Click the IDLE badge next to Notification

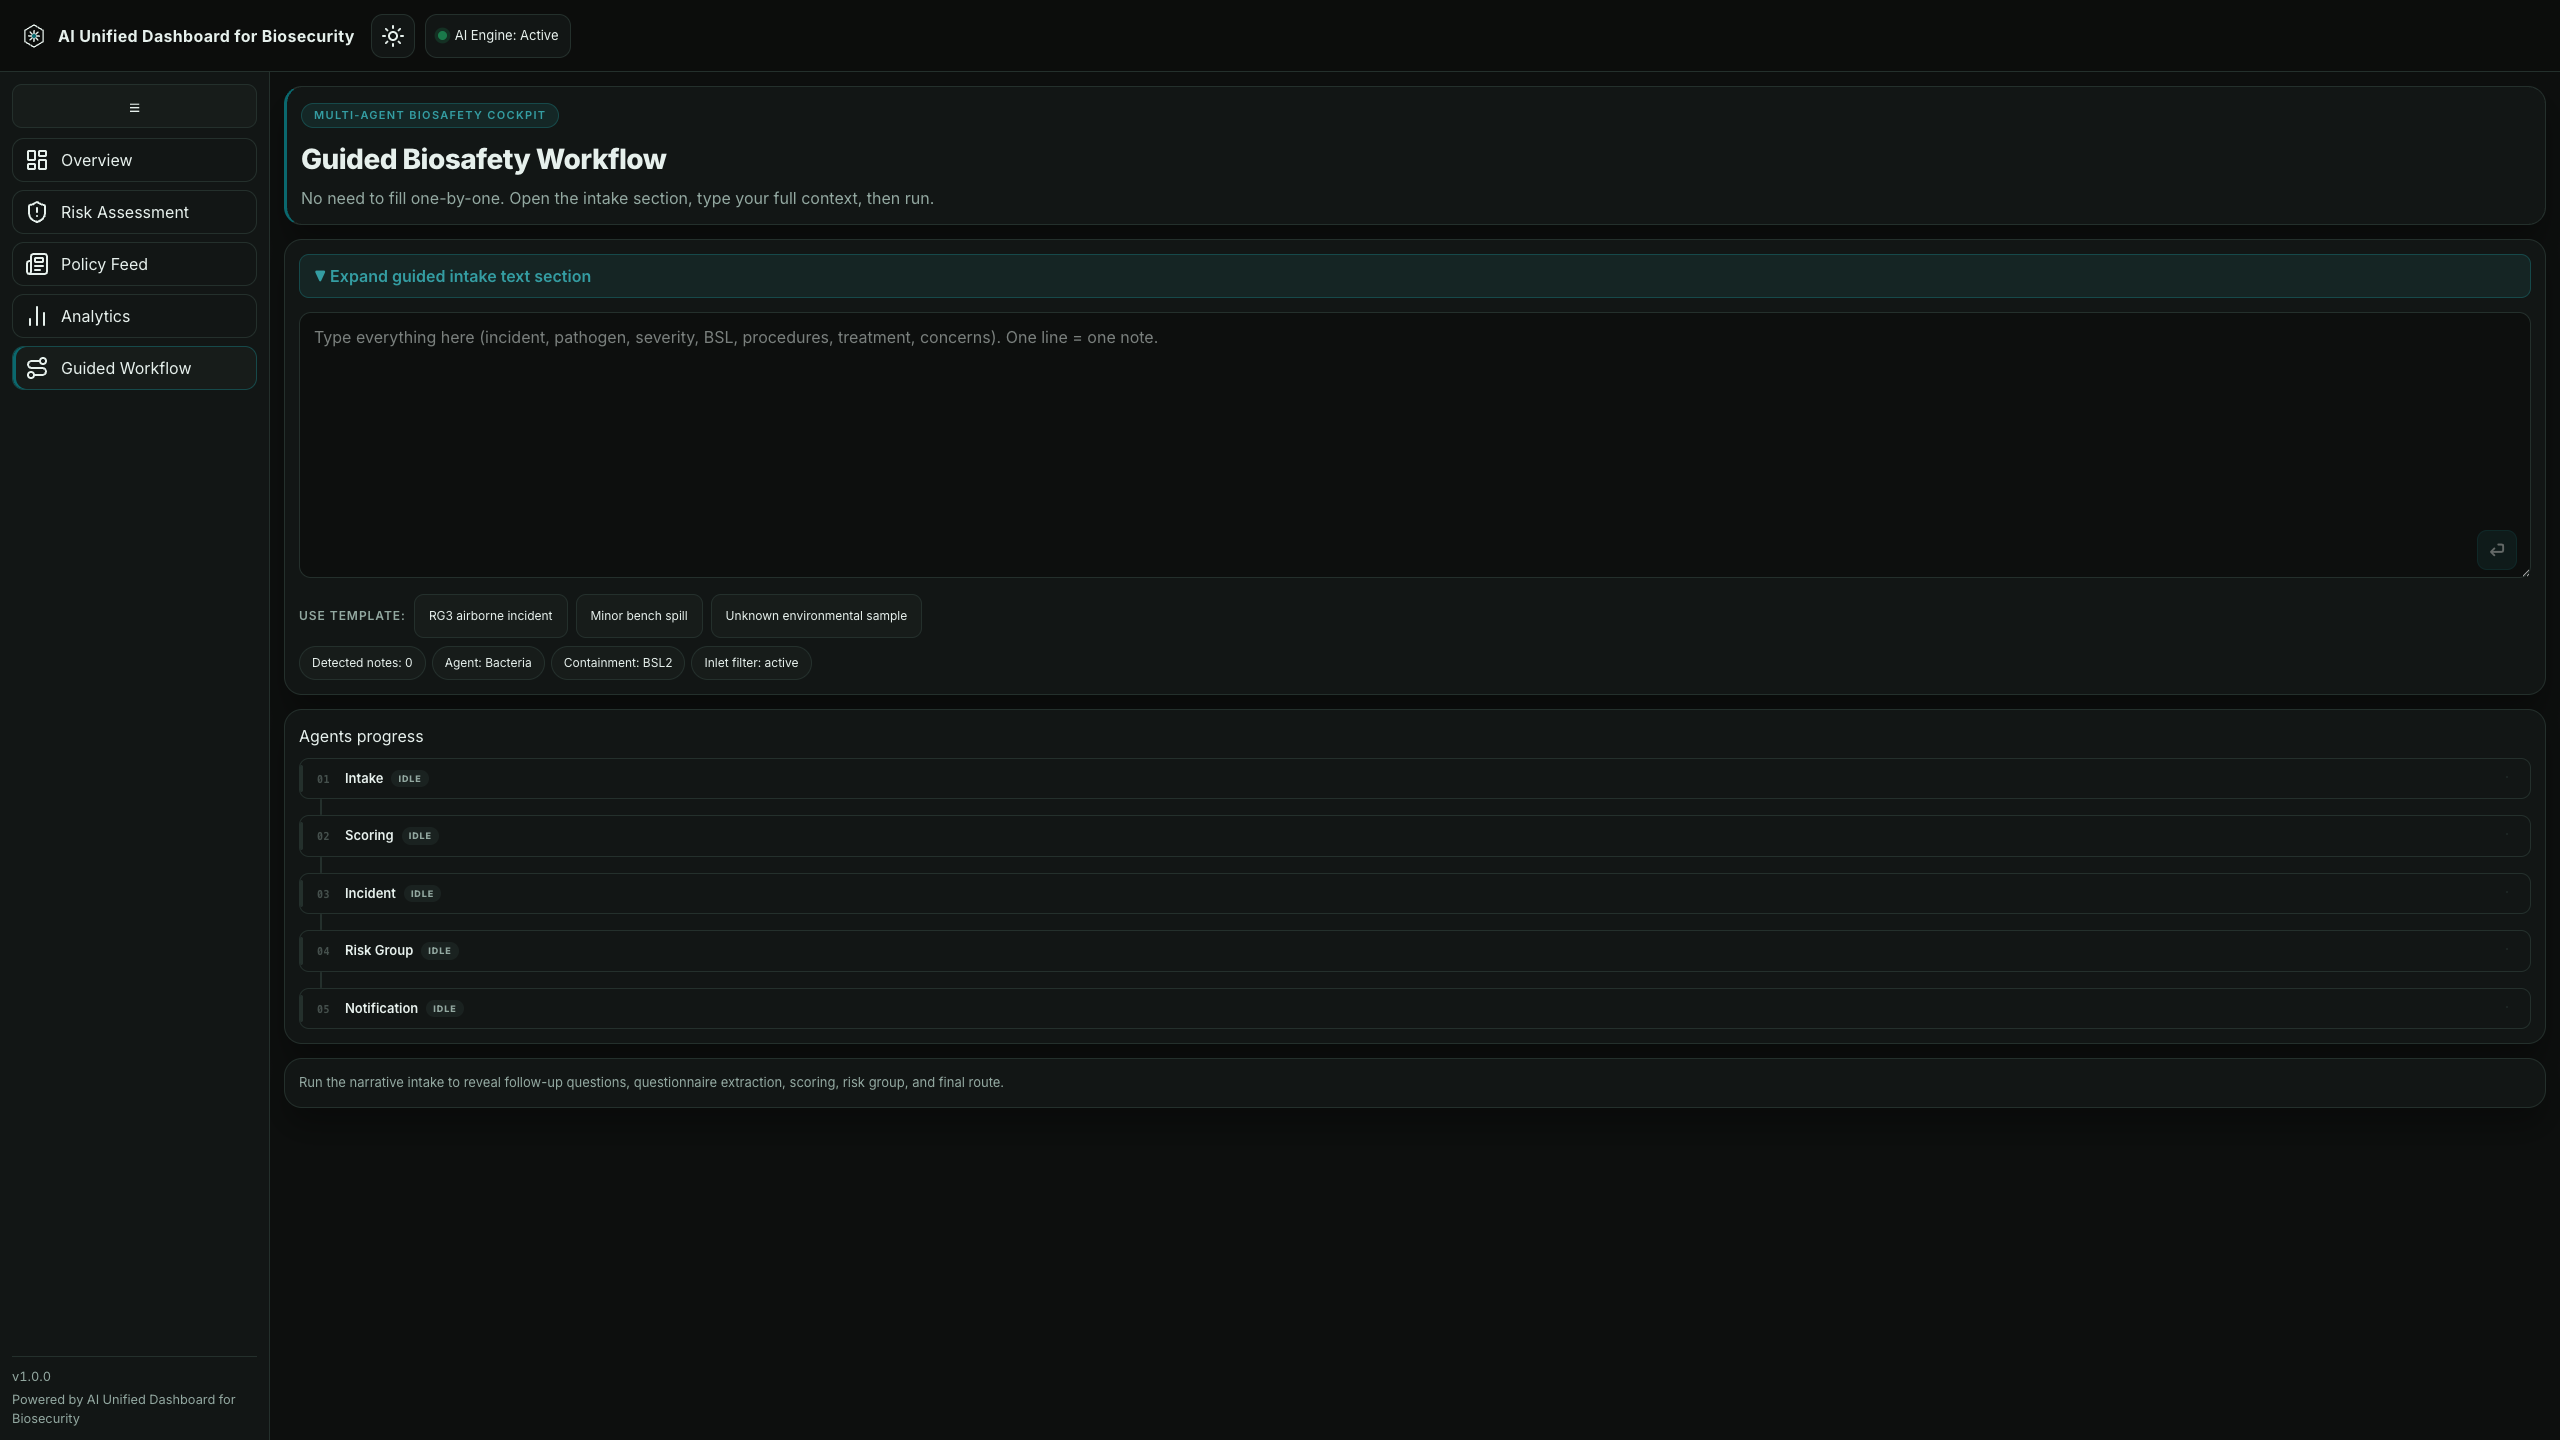click(x=444, y=1009)
